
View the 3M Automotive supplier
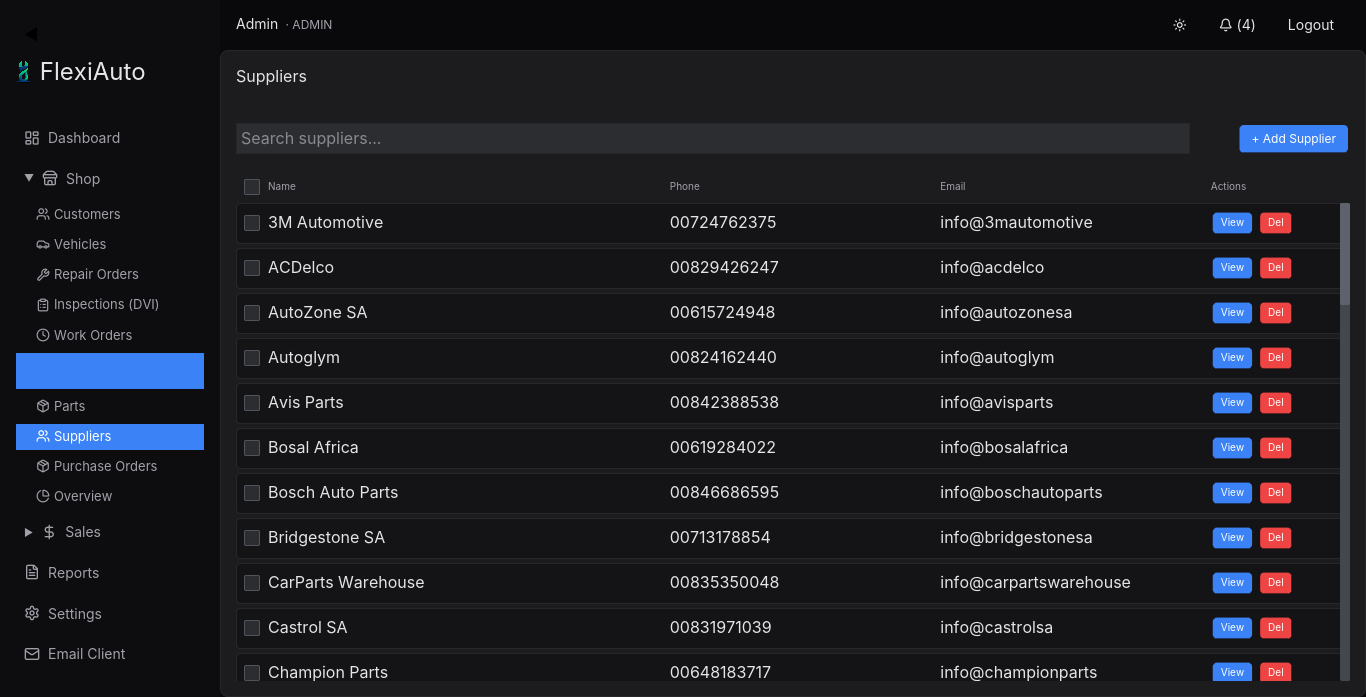click(x=1232, y=223)
